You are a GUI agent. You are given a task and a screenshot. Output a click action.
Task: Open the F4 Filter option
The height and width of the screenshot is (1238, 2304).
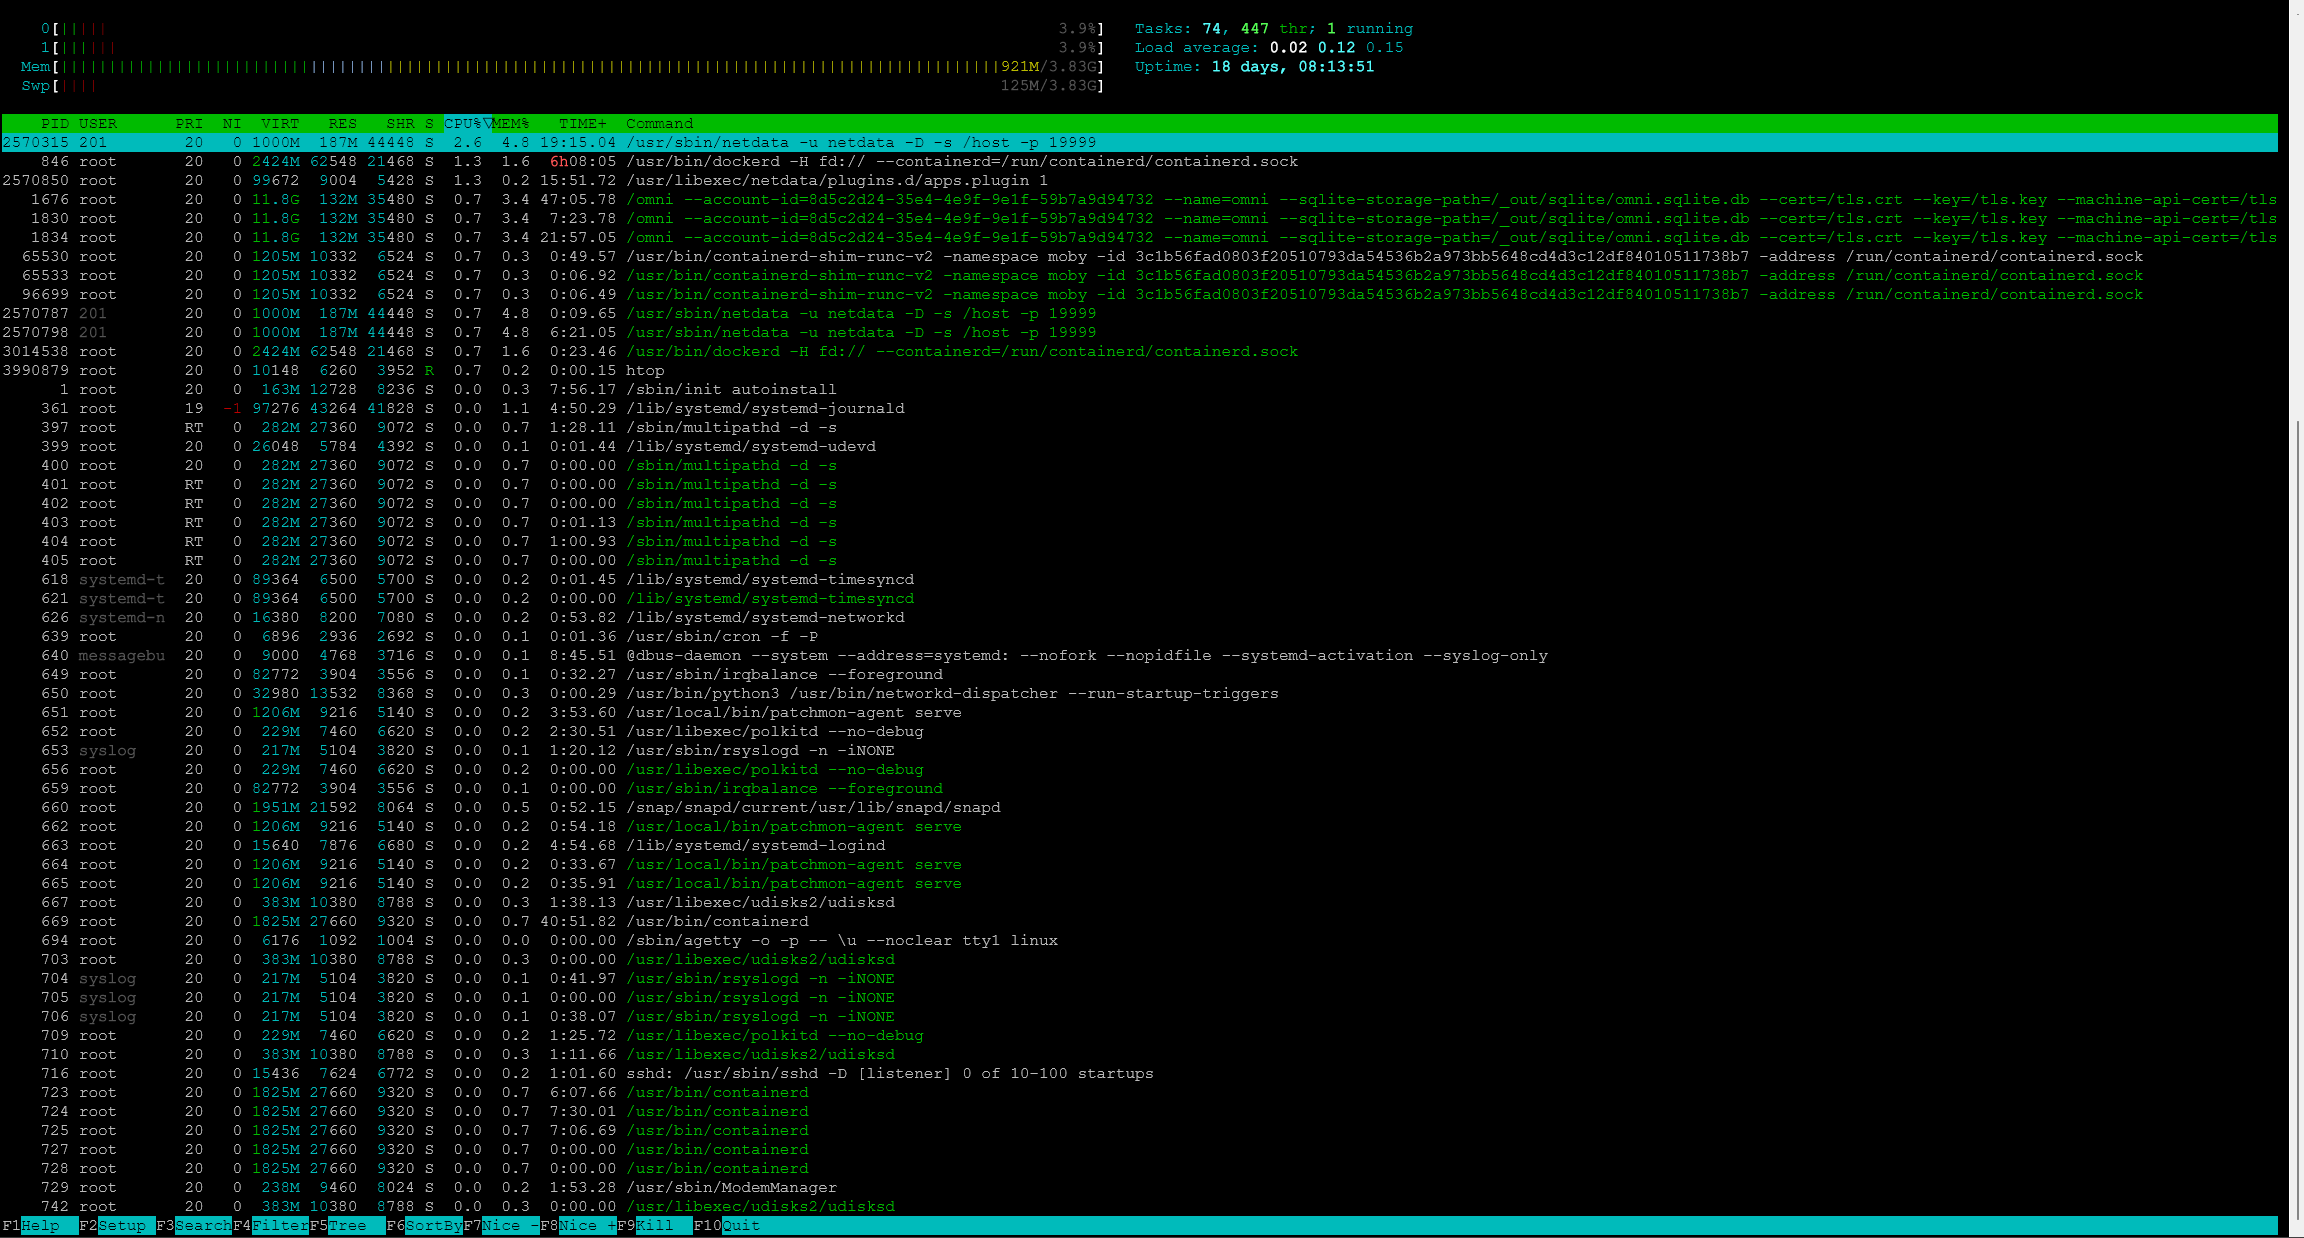(x=279, y=1225)
